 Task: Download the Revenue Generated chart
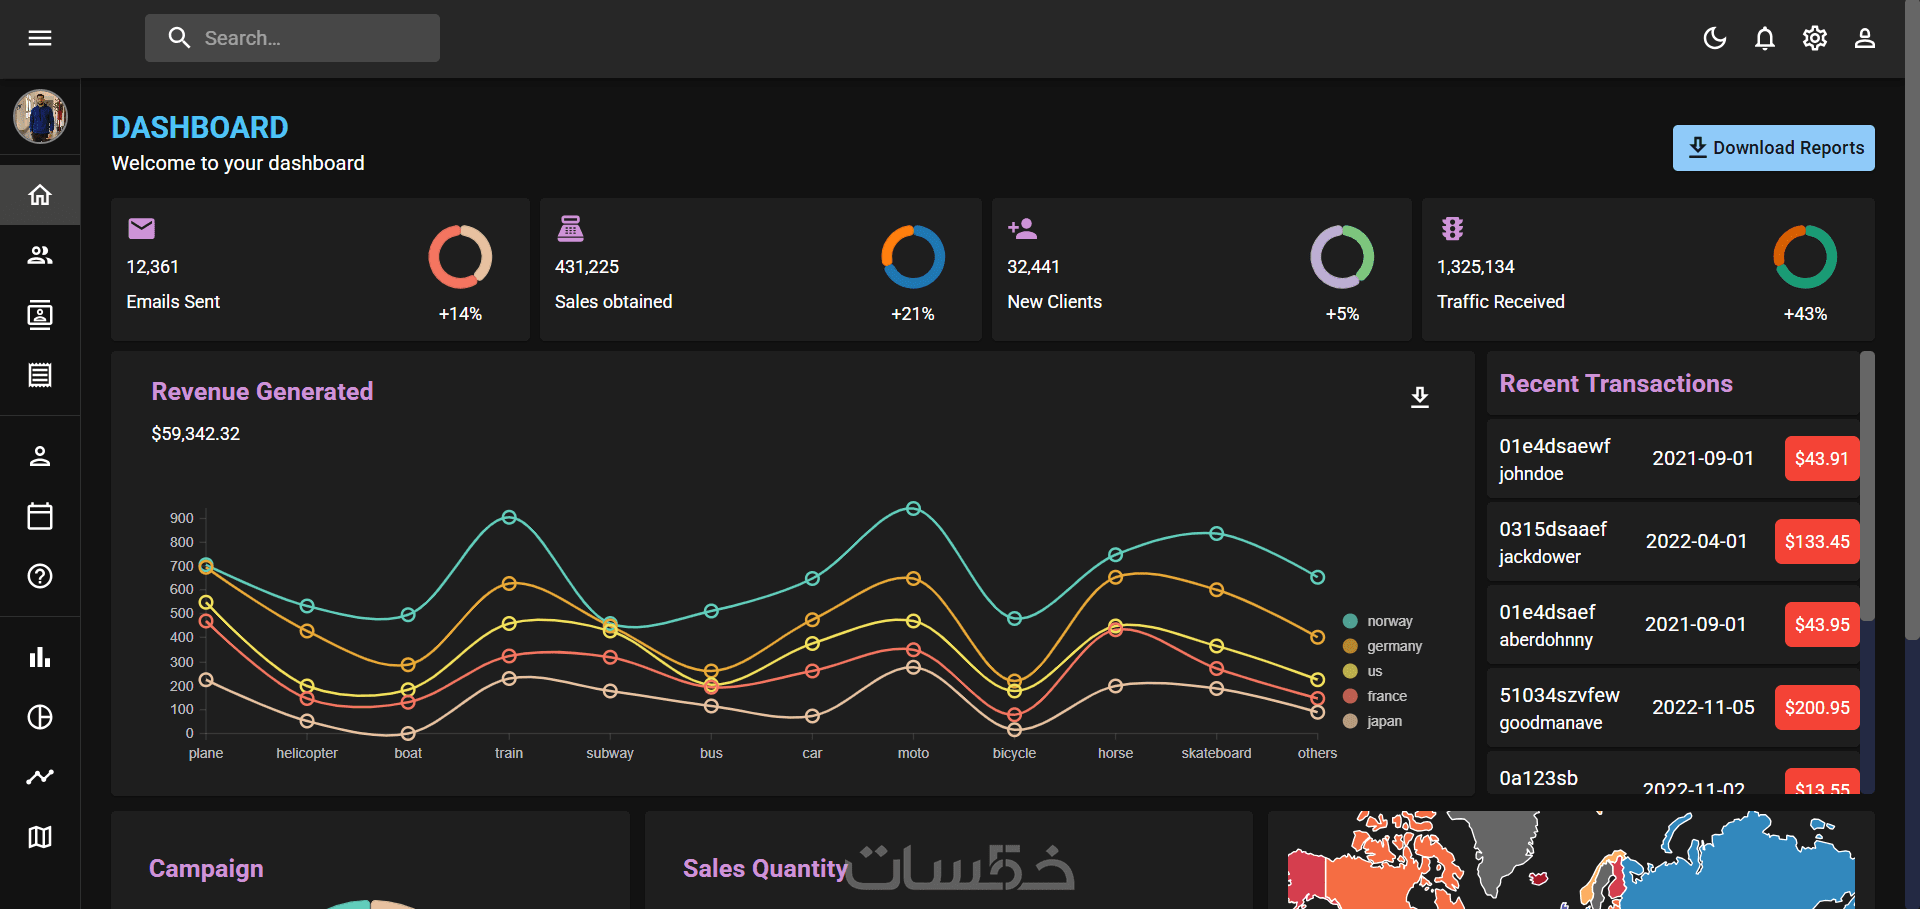coord(1420,397)
